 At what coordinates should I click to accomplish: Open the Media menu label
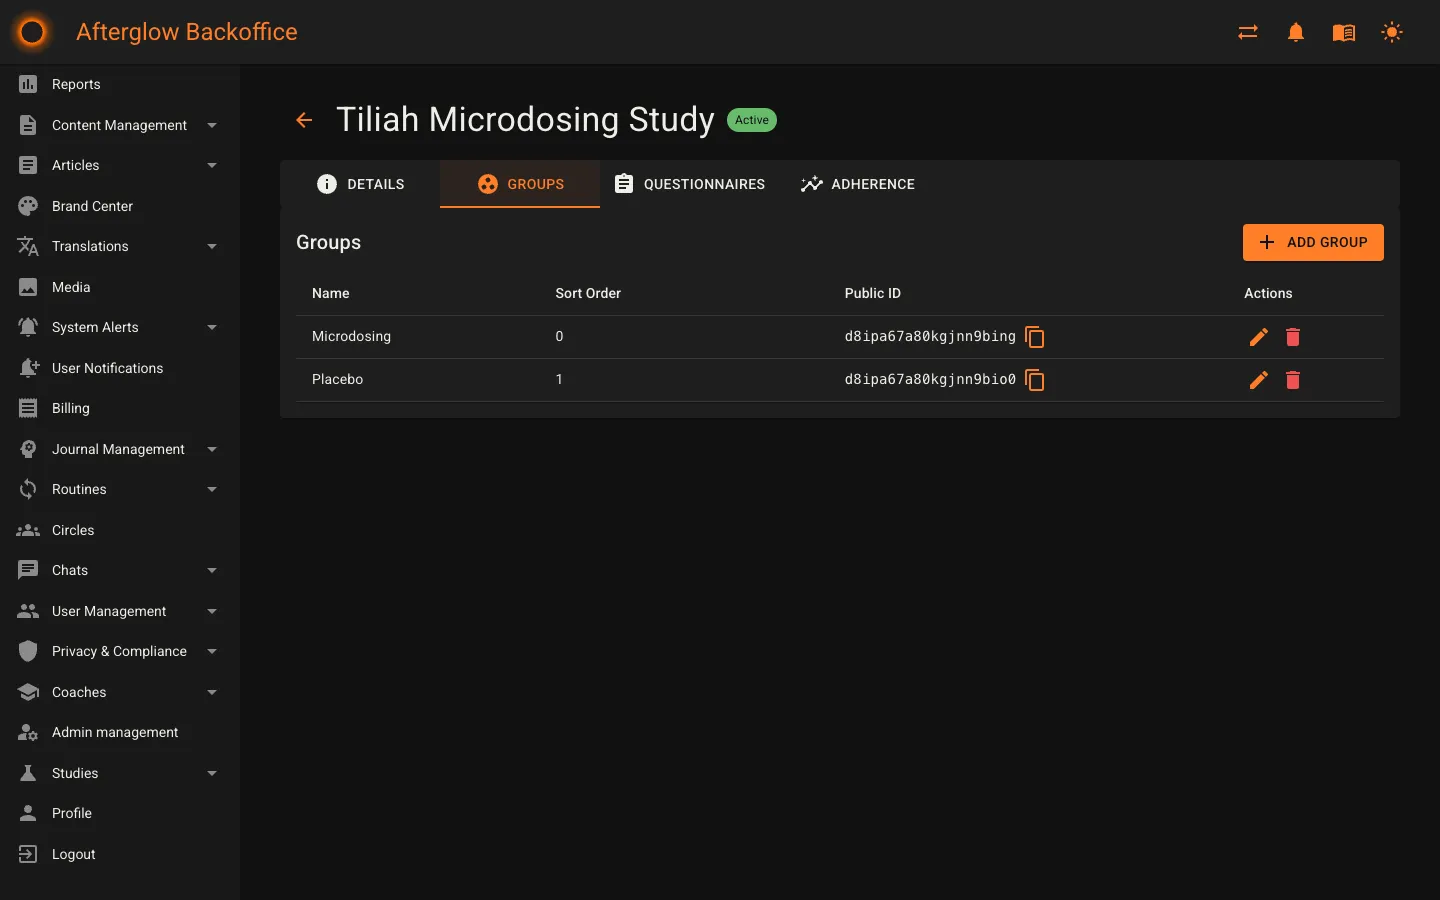[71, 287]
